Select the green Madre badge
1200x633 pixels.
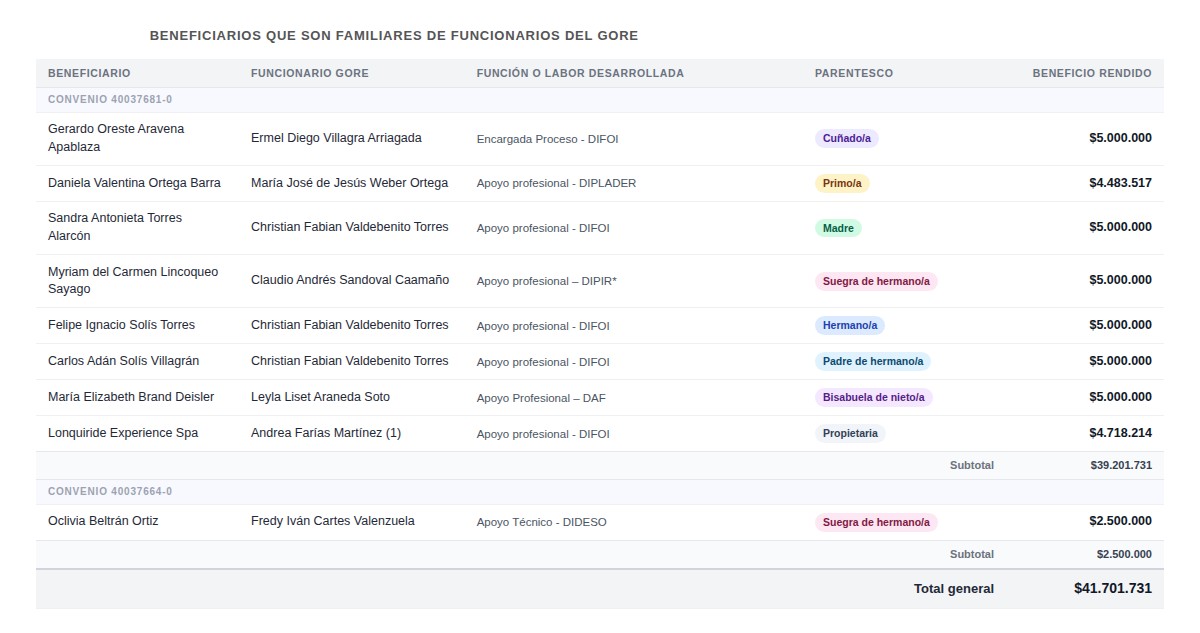[x=838, y=228]
